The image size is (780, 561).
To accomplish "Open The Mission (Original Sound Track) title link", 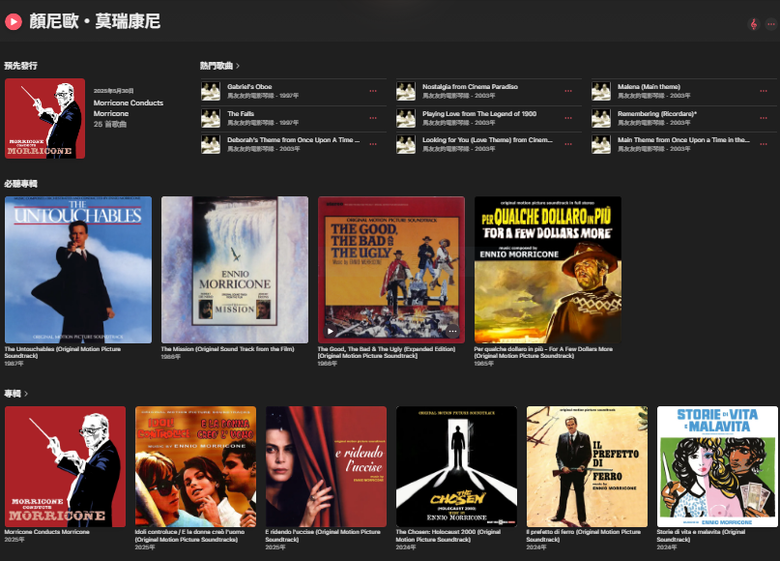I will click(227, 349).
